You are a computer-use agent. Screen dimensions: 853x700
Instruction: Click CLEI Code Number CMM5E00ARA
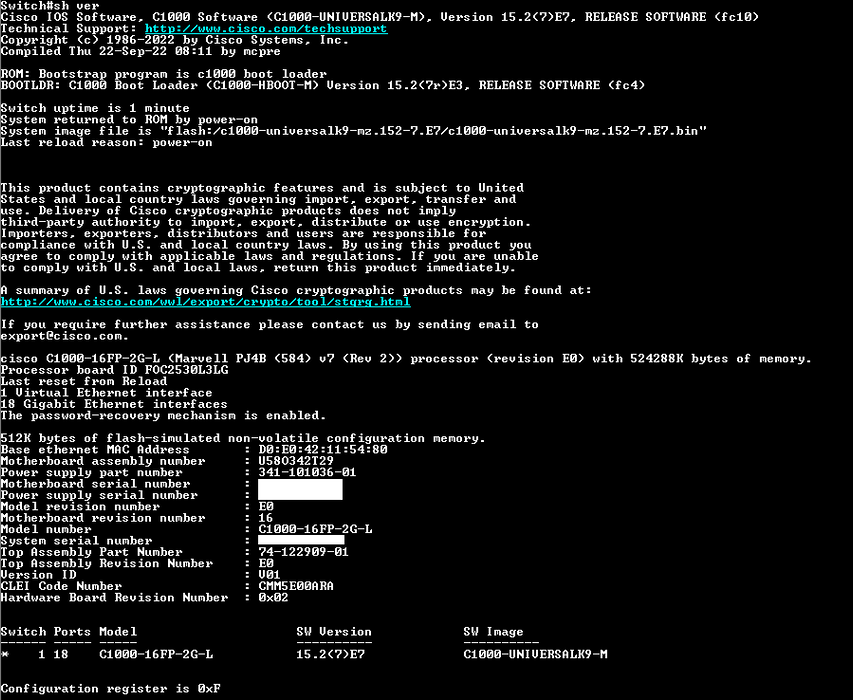click(296, 587)
